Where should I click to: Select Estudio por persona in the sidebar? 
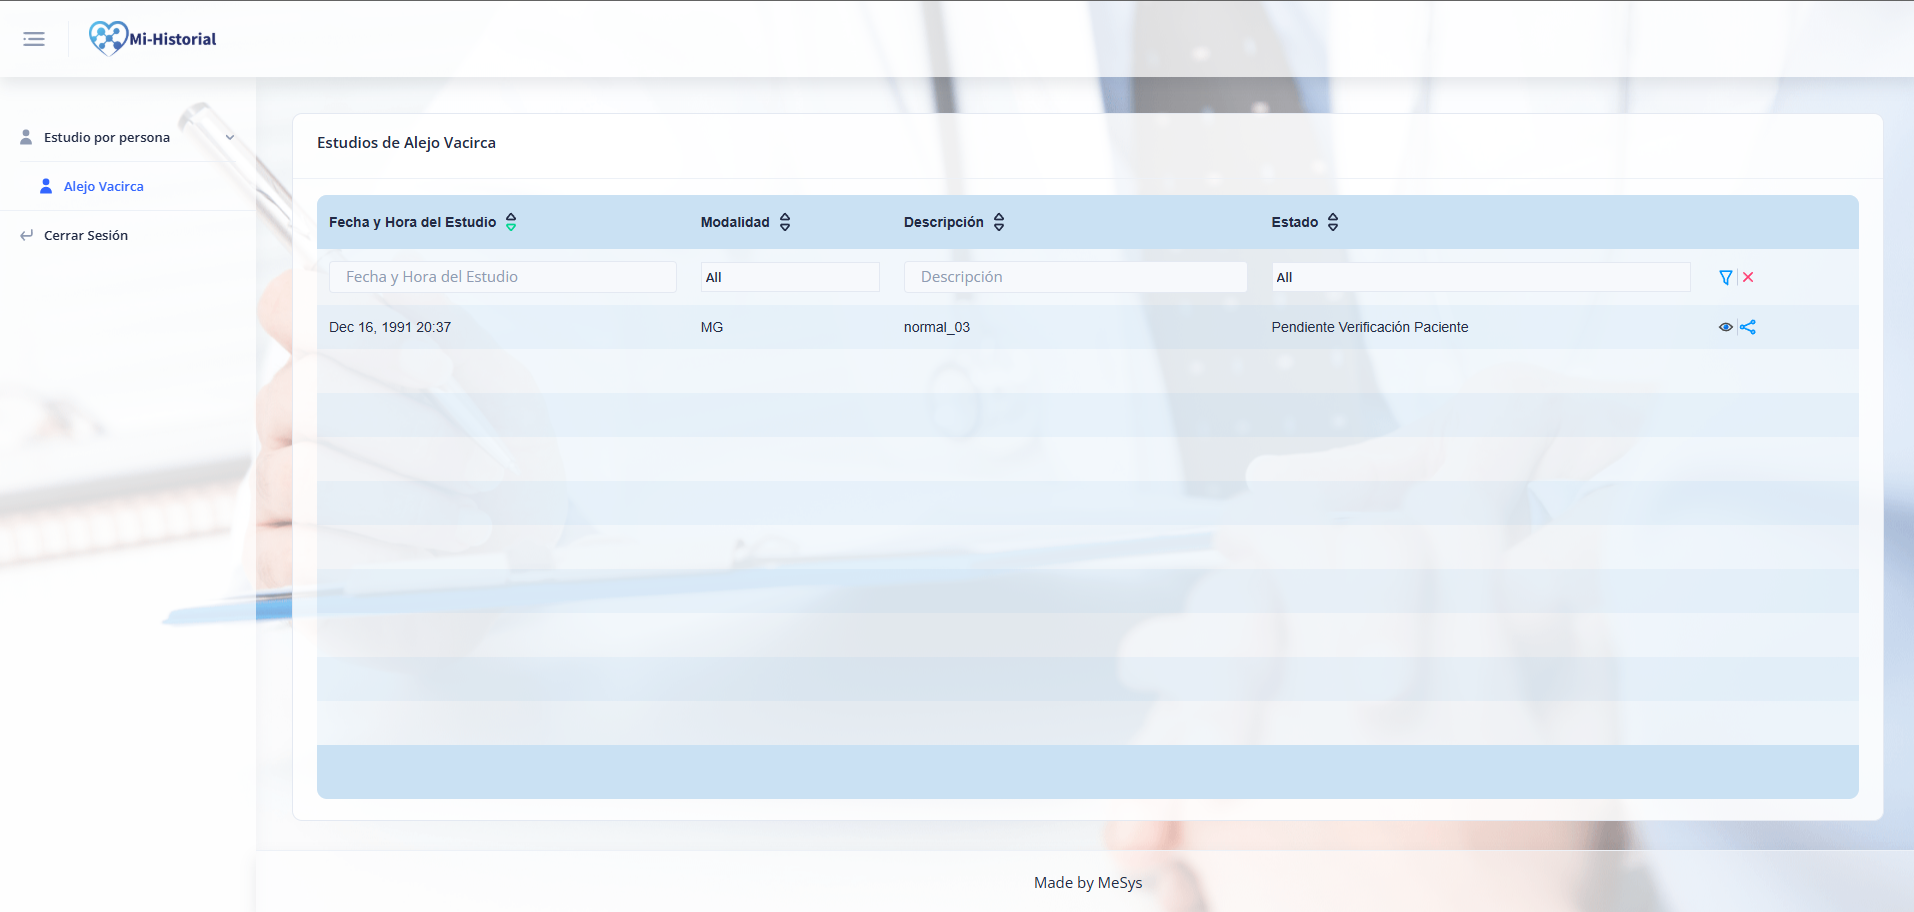[x=106, y=137]
